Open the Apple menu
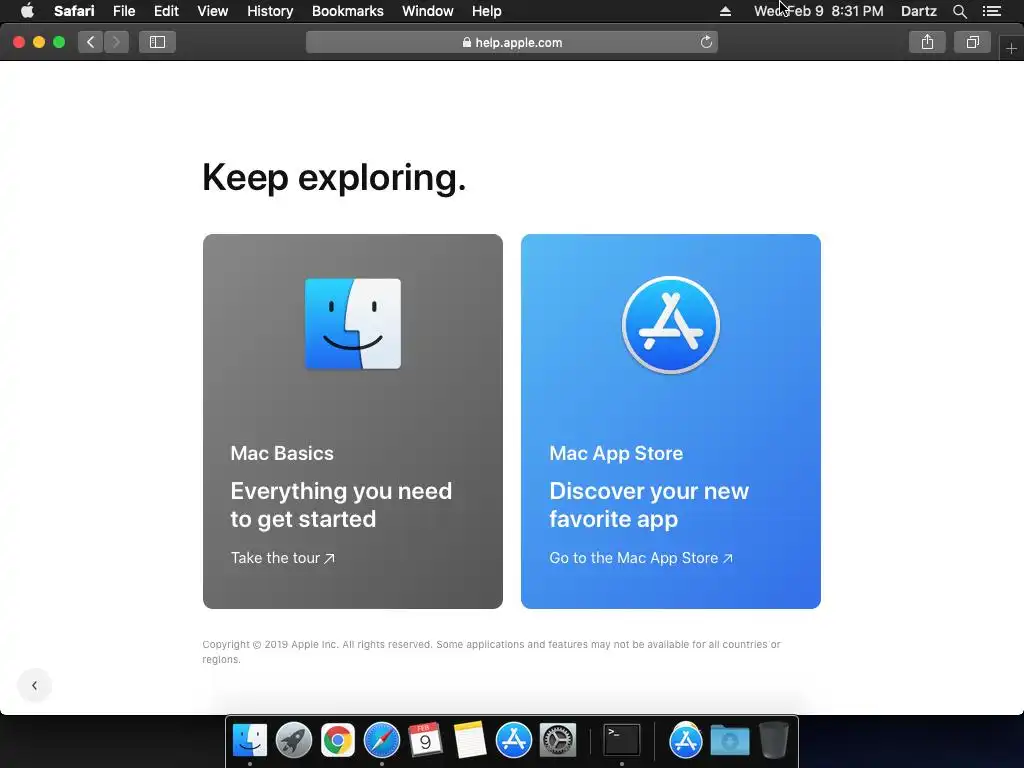Image resolution: width=1024 pixels, height=768 pixels. (27, 10)
